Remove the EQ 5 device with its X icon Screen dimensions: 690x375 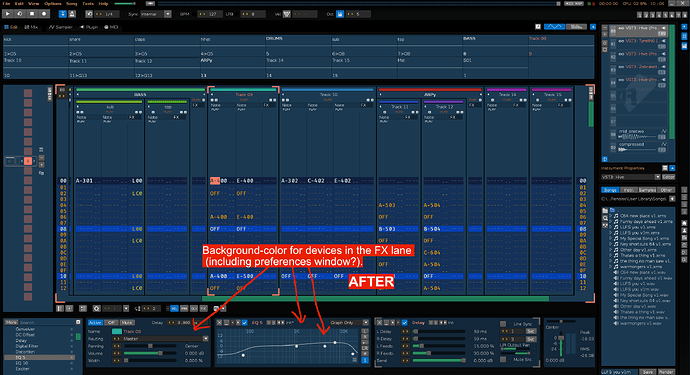click(x=220, y=323)
